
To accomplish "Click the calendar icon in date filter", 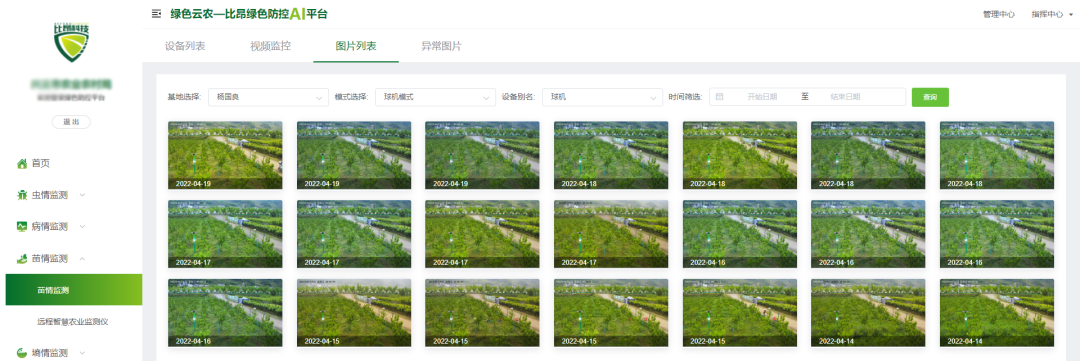I will (x=719, y=97).
